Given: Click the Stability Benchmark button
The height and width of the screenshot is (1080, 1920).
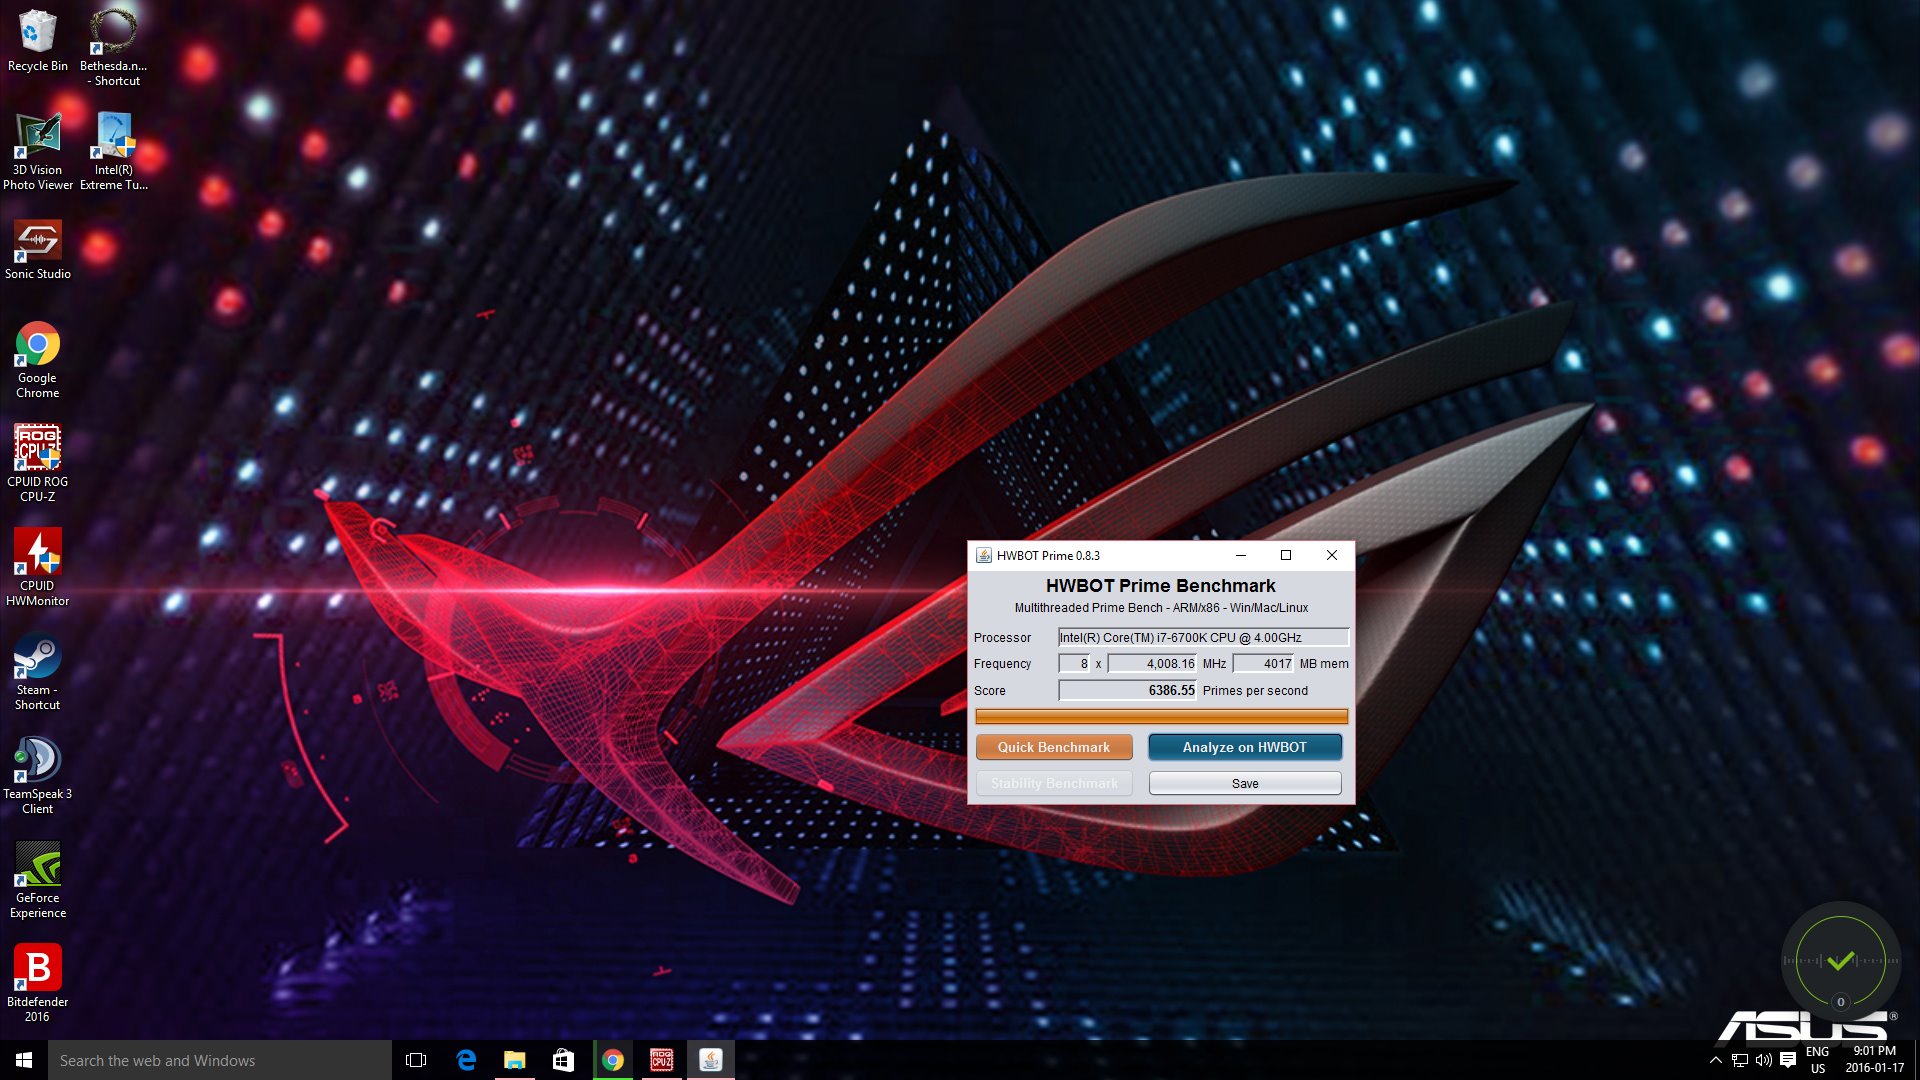Looking at the screenshot, I should pos(1054,783).
